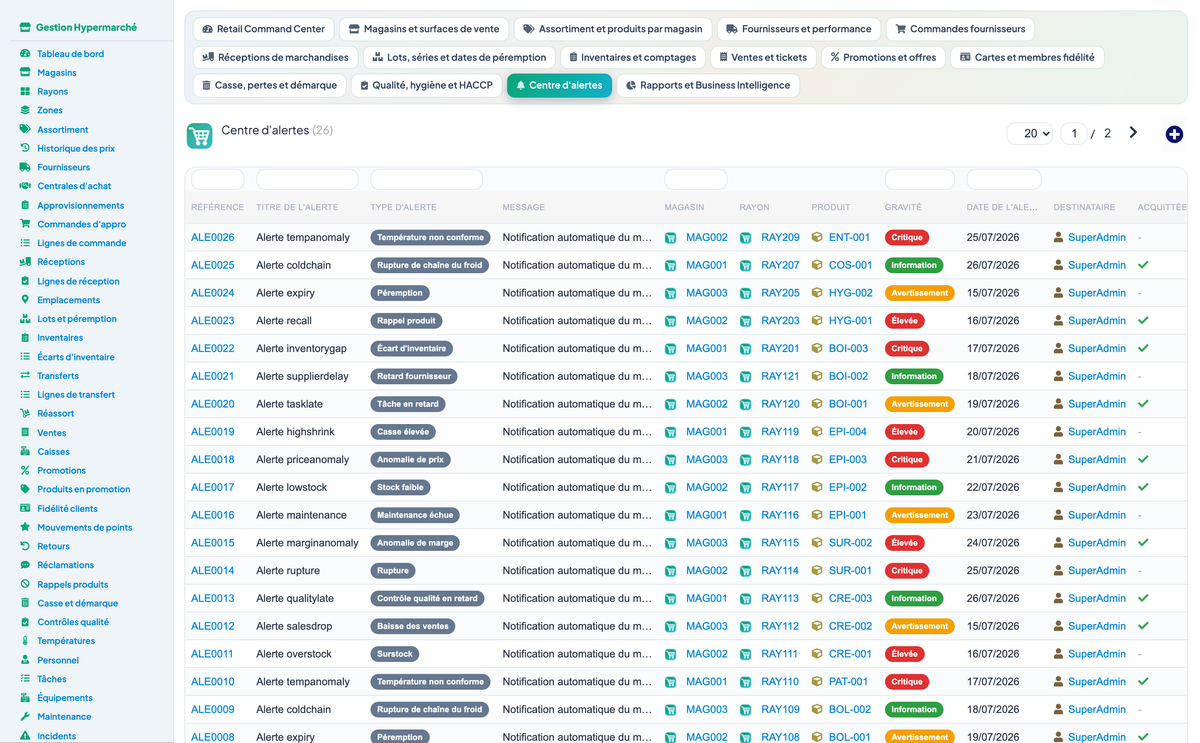Click the Gravité filter field
The width and height of the screenshot is (1200, 743).
point(919,180)
